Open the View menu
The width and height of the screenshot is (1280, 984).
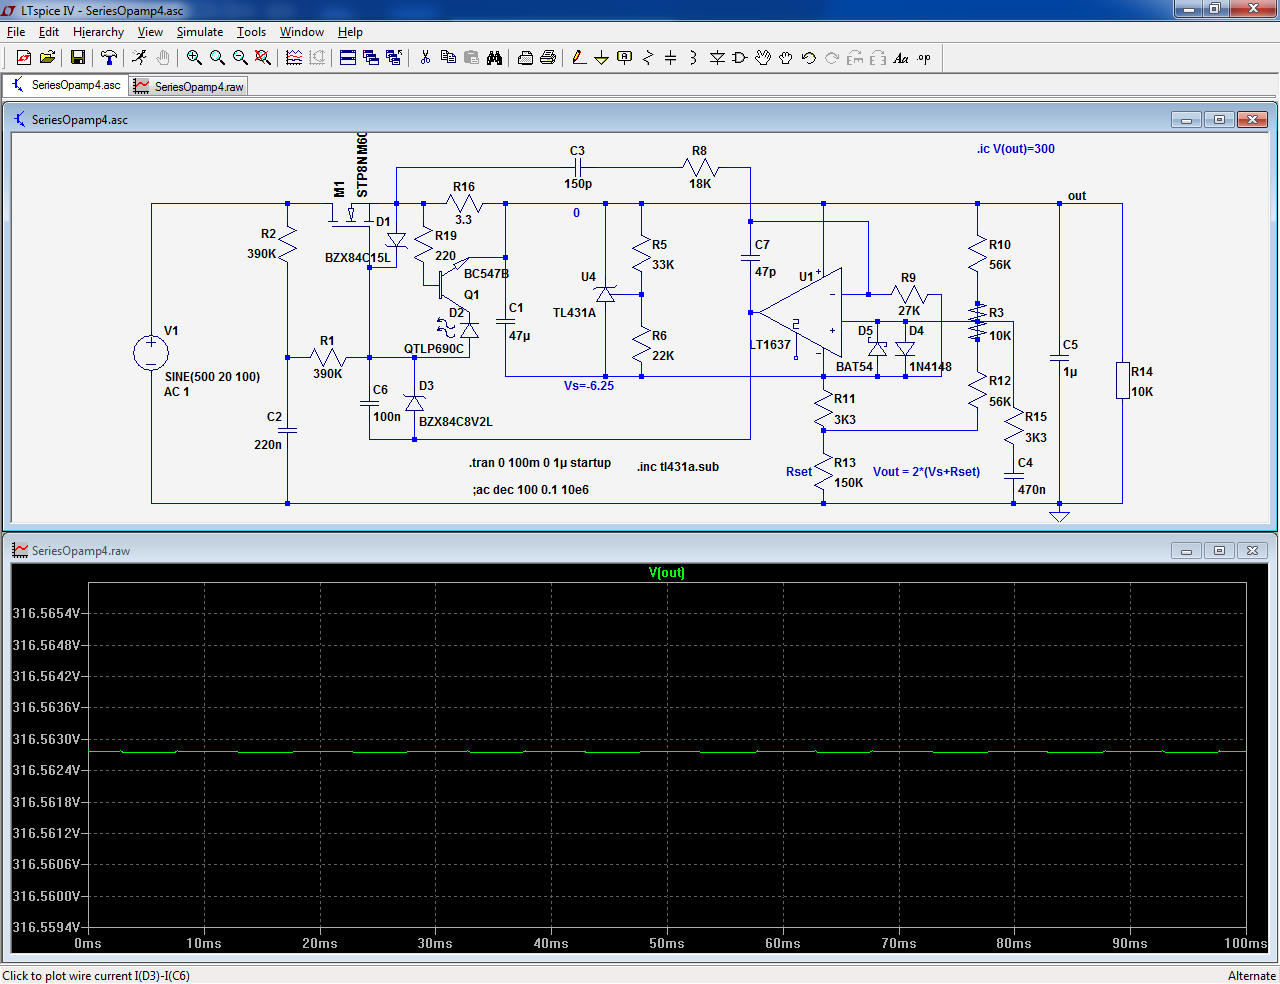click(x=150, y=32)
